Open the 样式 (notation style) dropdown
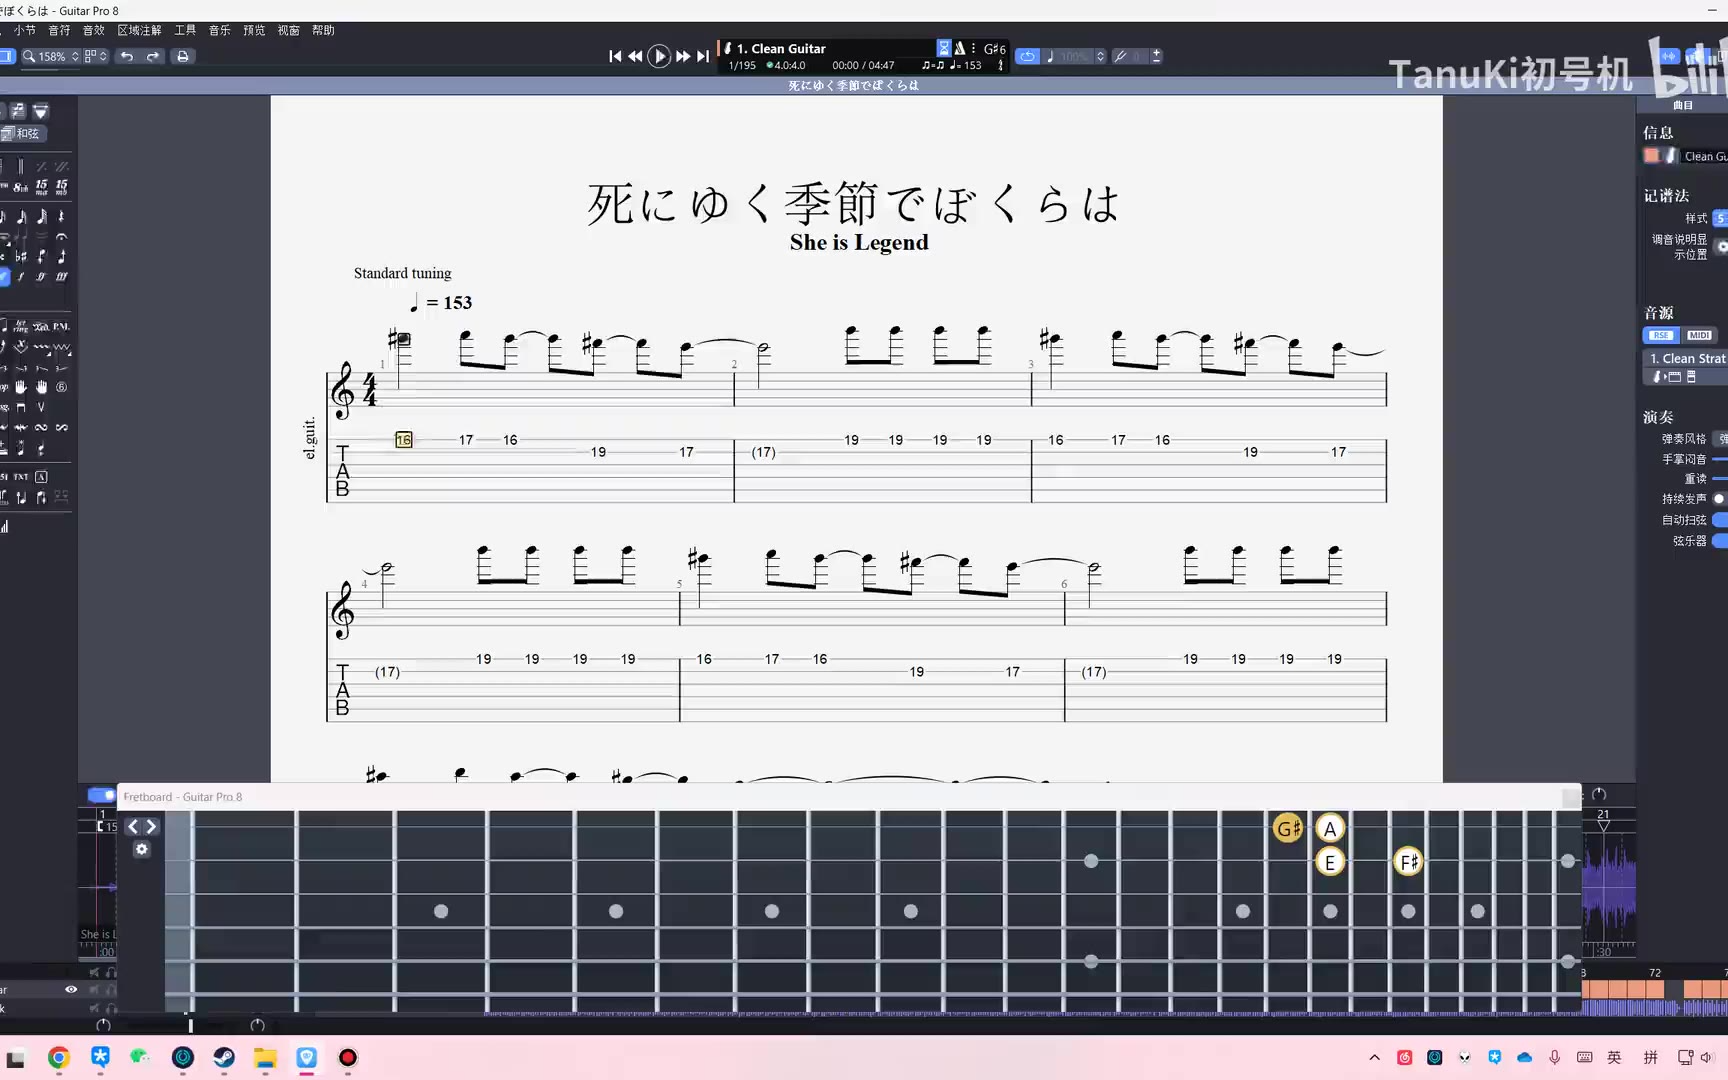The image size is (1728, 1080). tap(1720, 218)
